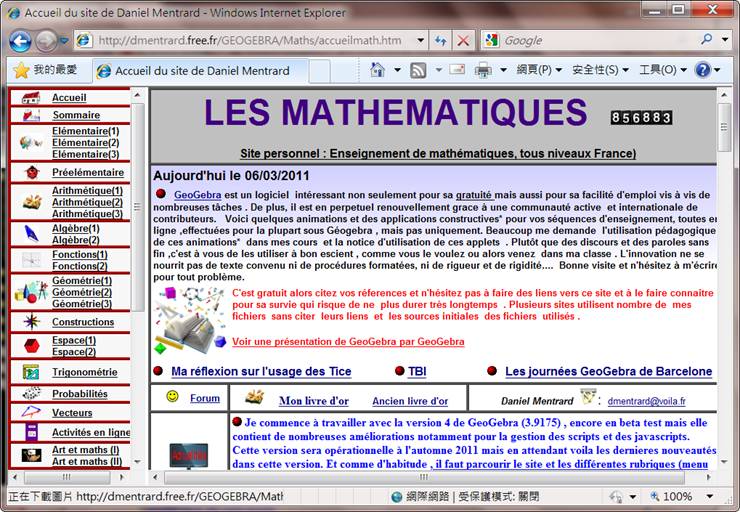
Task: Open the Fonctions(2) link
Action: click(x=80, y=266)
